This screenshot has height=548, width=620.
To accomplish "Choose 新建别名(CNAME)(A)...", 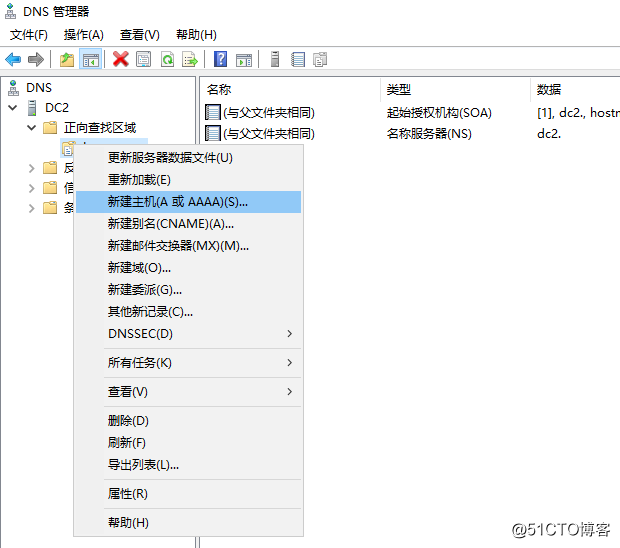I will pyautogui.click(x=189, y=224).
